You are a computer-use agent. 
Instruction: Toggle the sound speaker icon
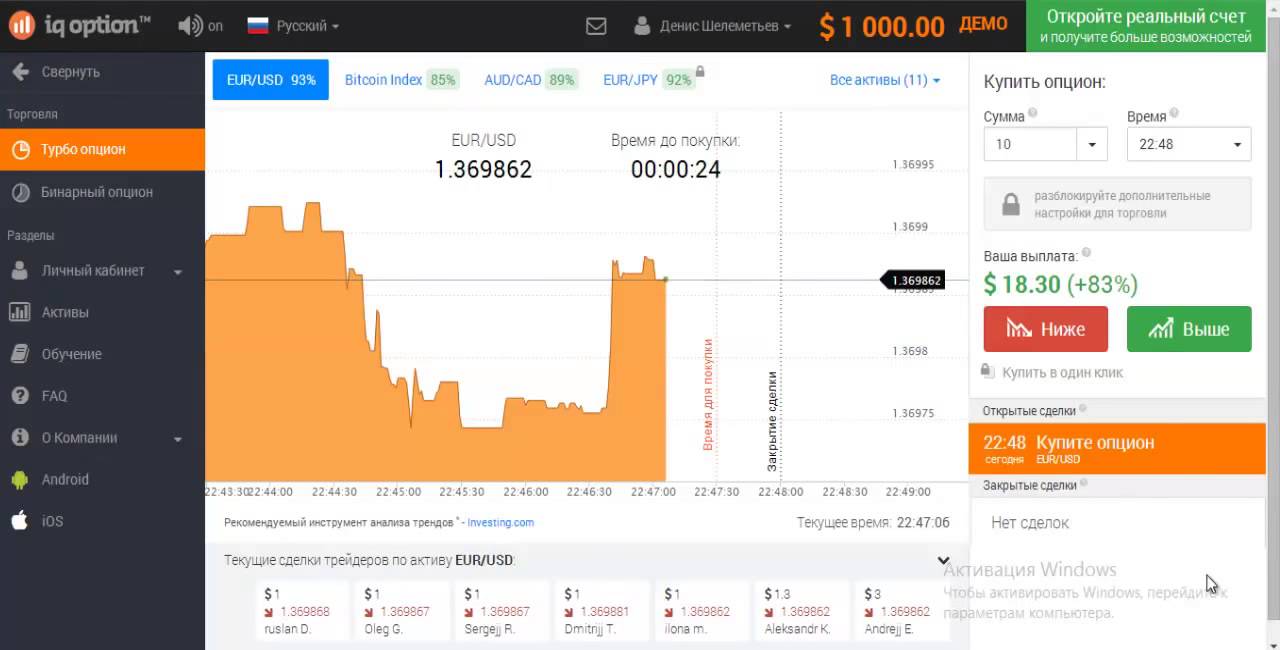189,26
